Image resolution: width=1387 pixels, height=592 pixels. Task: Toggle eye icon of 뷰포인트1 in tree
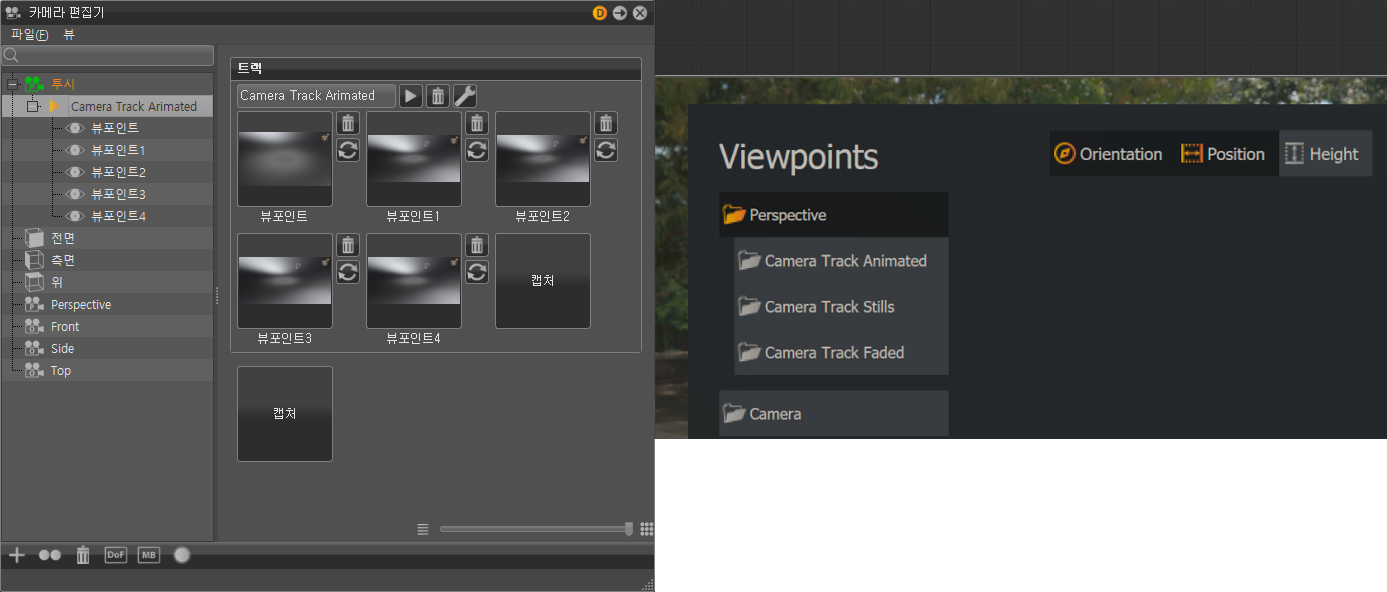76,150
